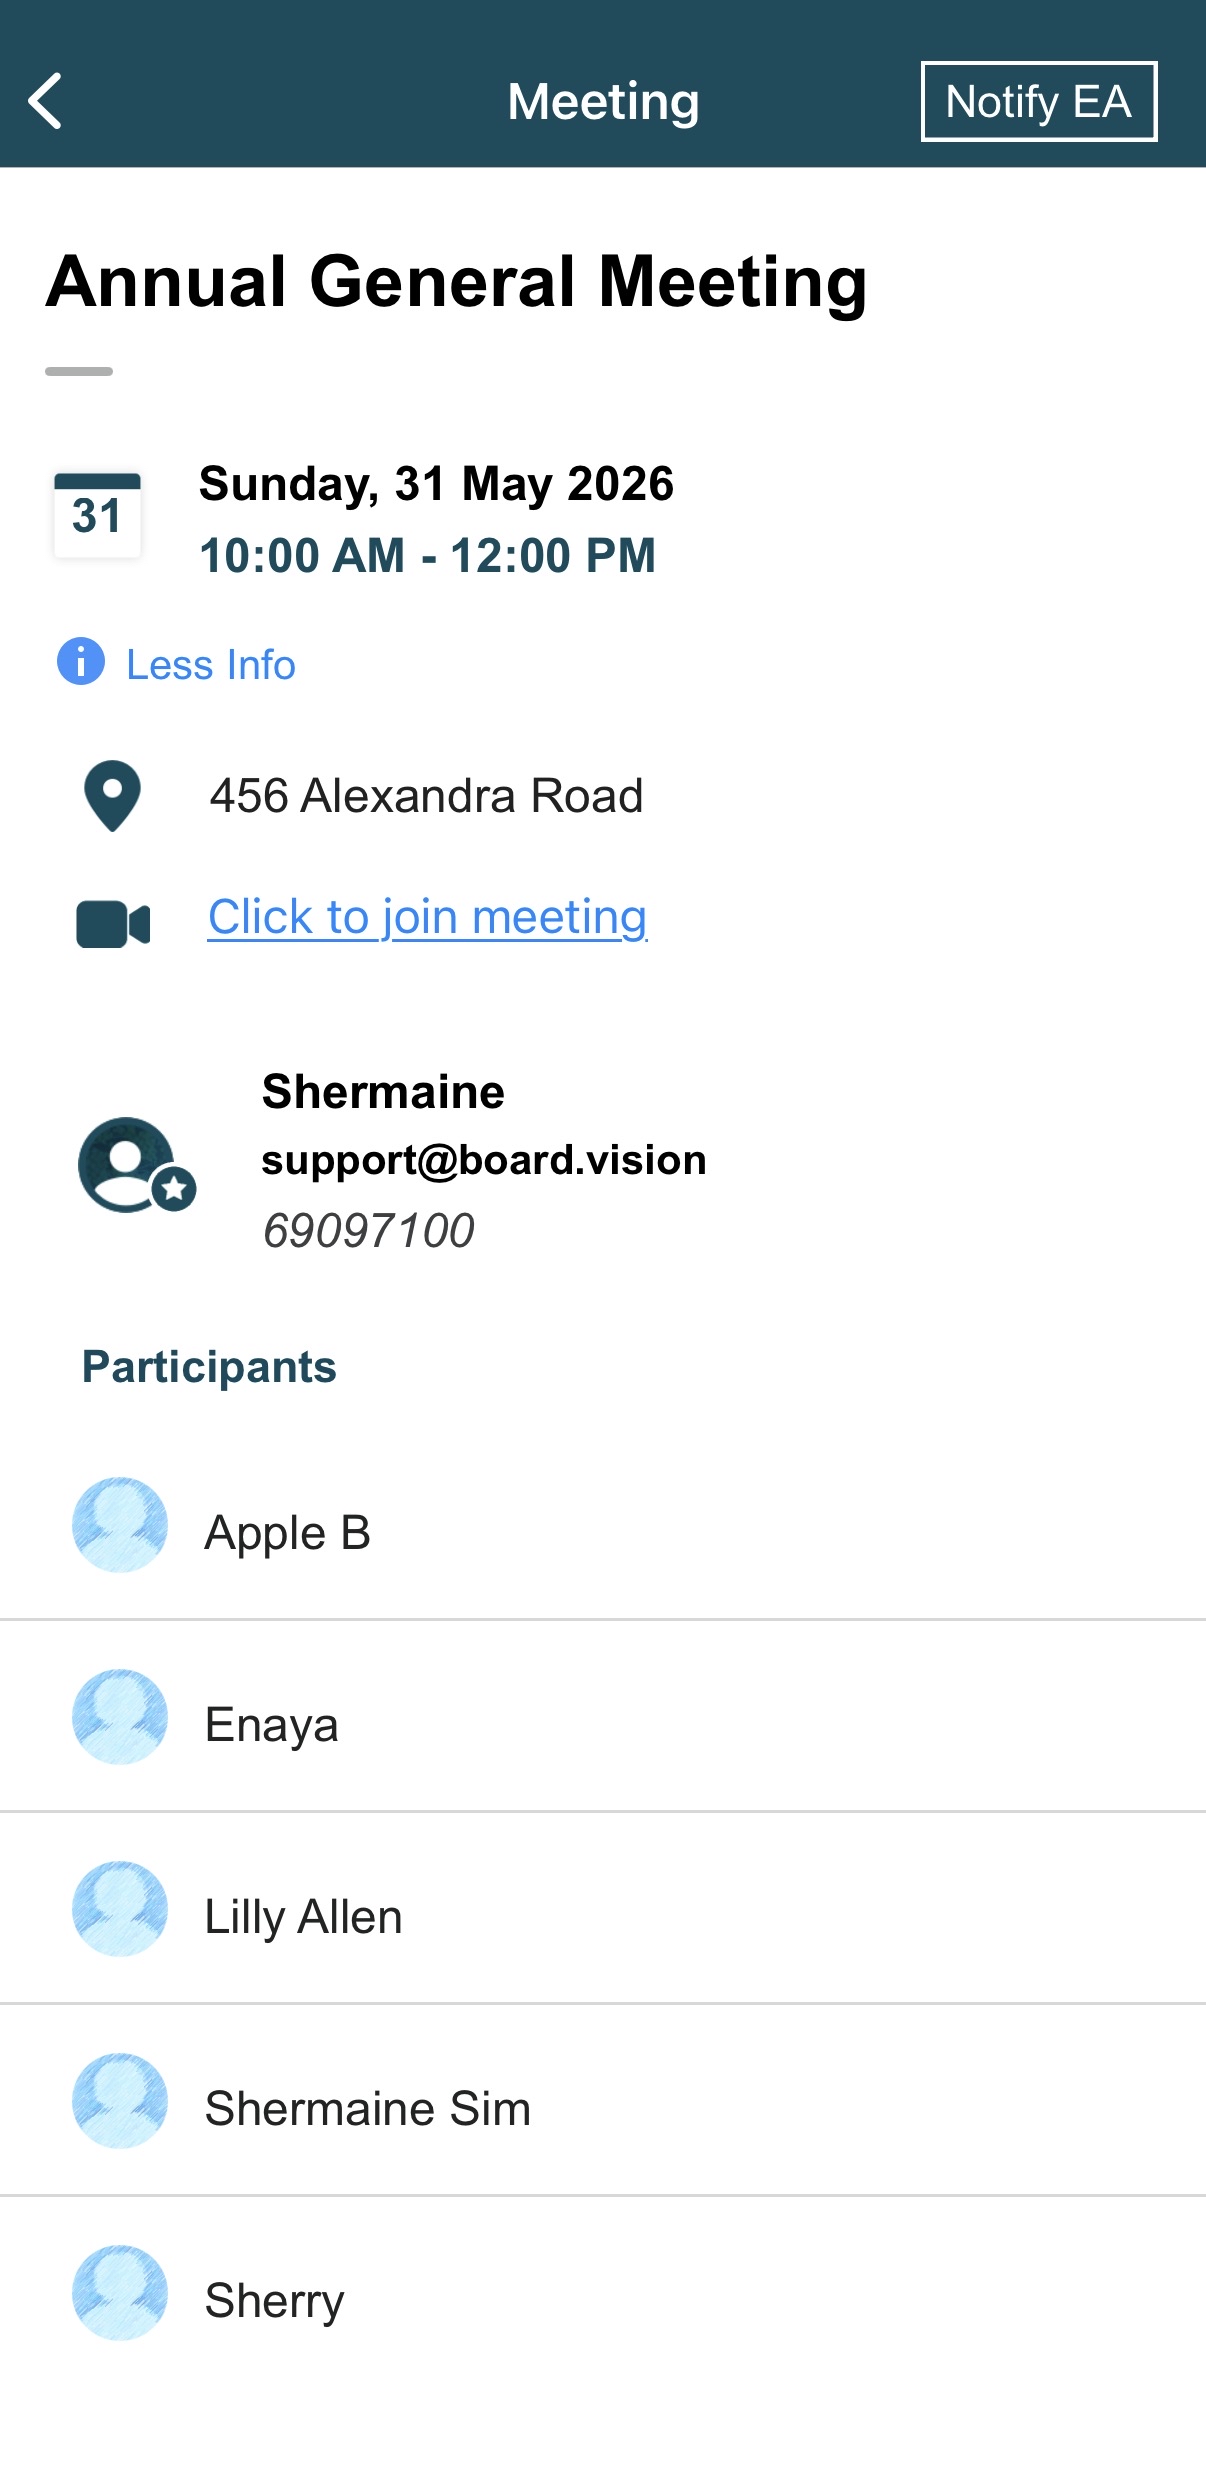
Task: Click the organizer avatar with star badge
Action: 137,1165
